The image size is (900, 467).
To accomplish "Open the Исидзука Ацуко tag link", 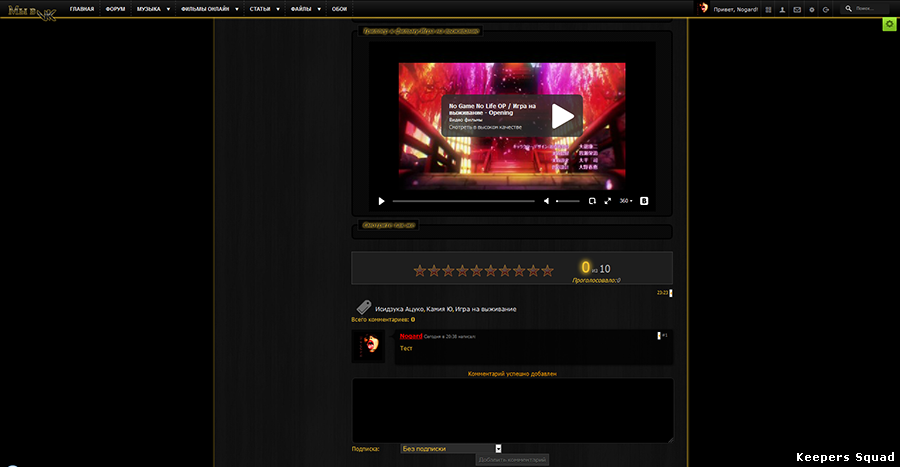I will [399, 309].
